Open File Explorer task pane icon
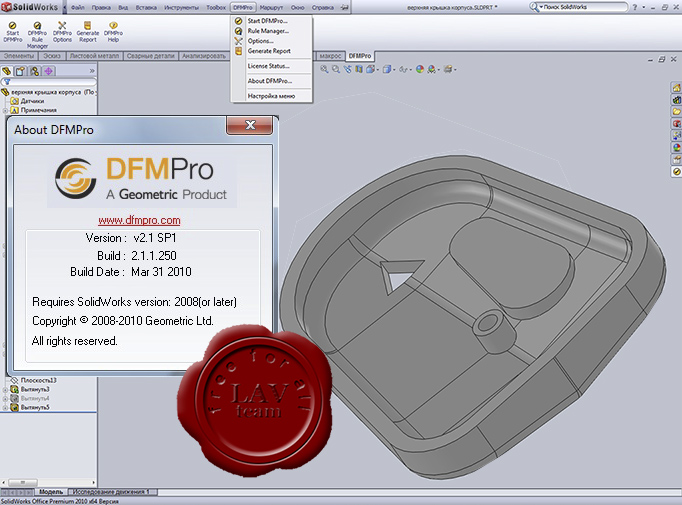The image size is (682, 505). (676, 112)
